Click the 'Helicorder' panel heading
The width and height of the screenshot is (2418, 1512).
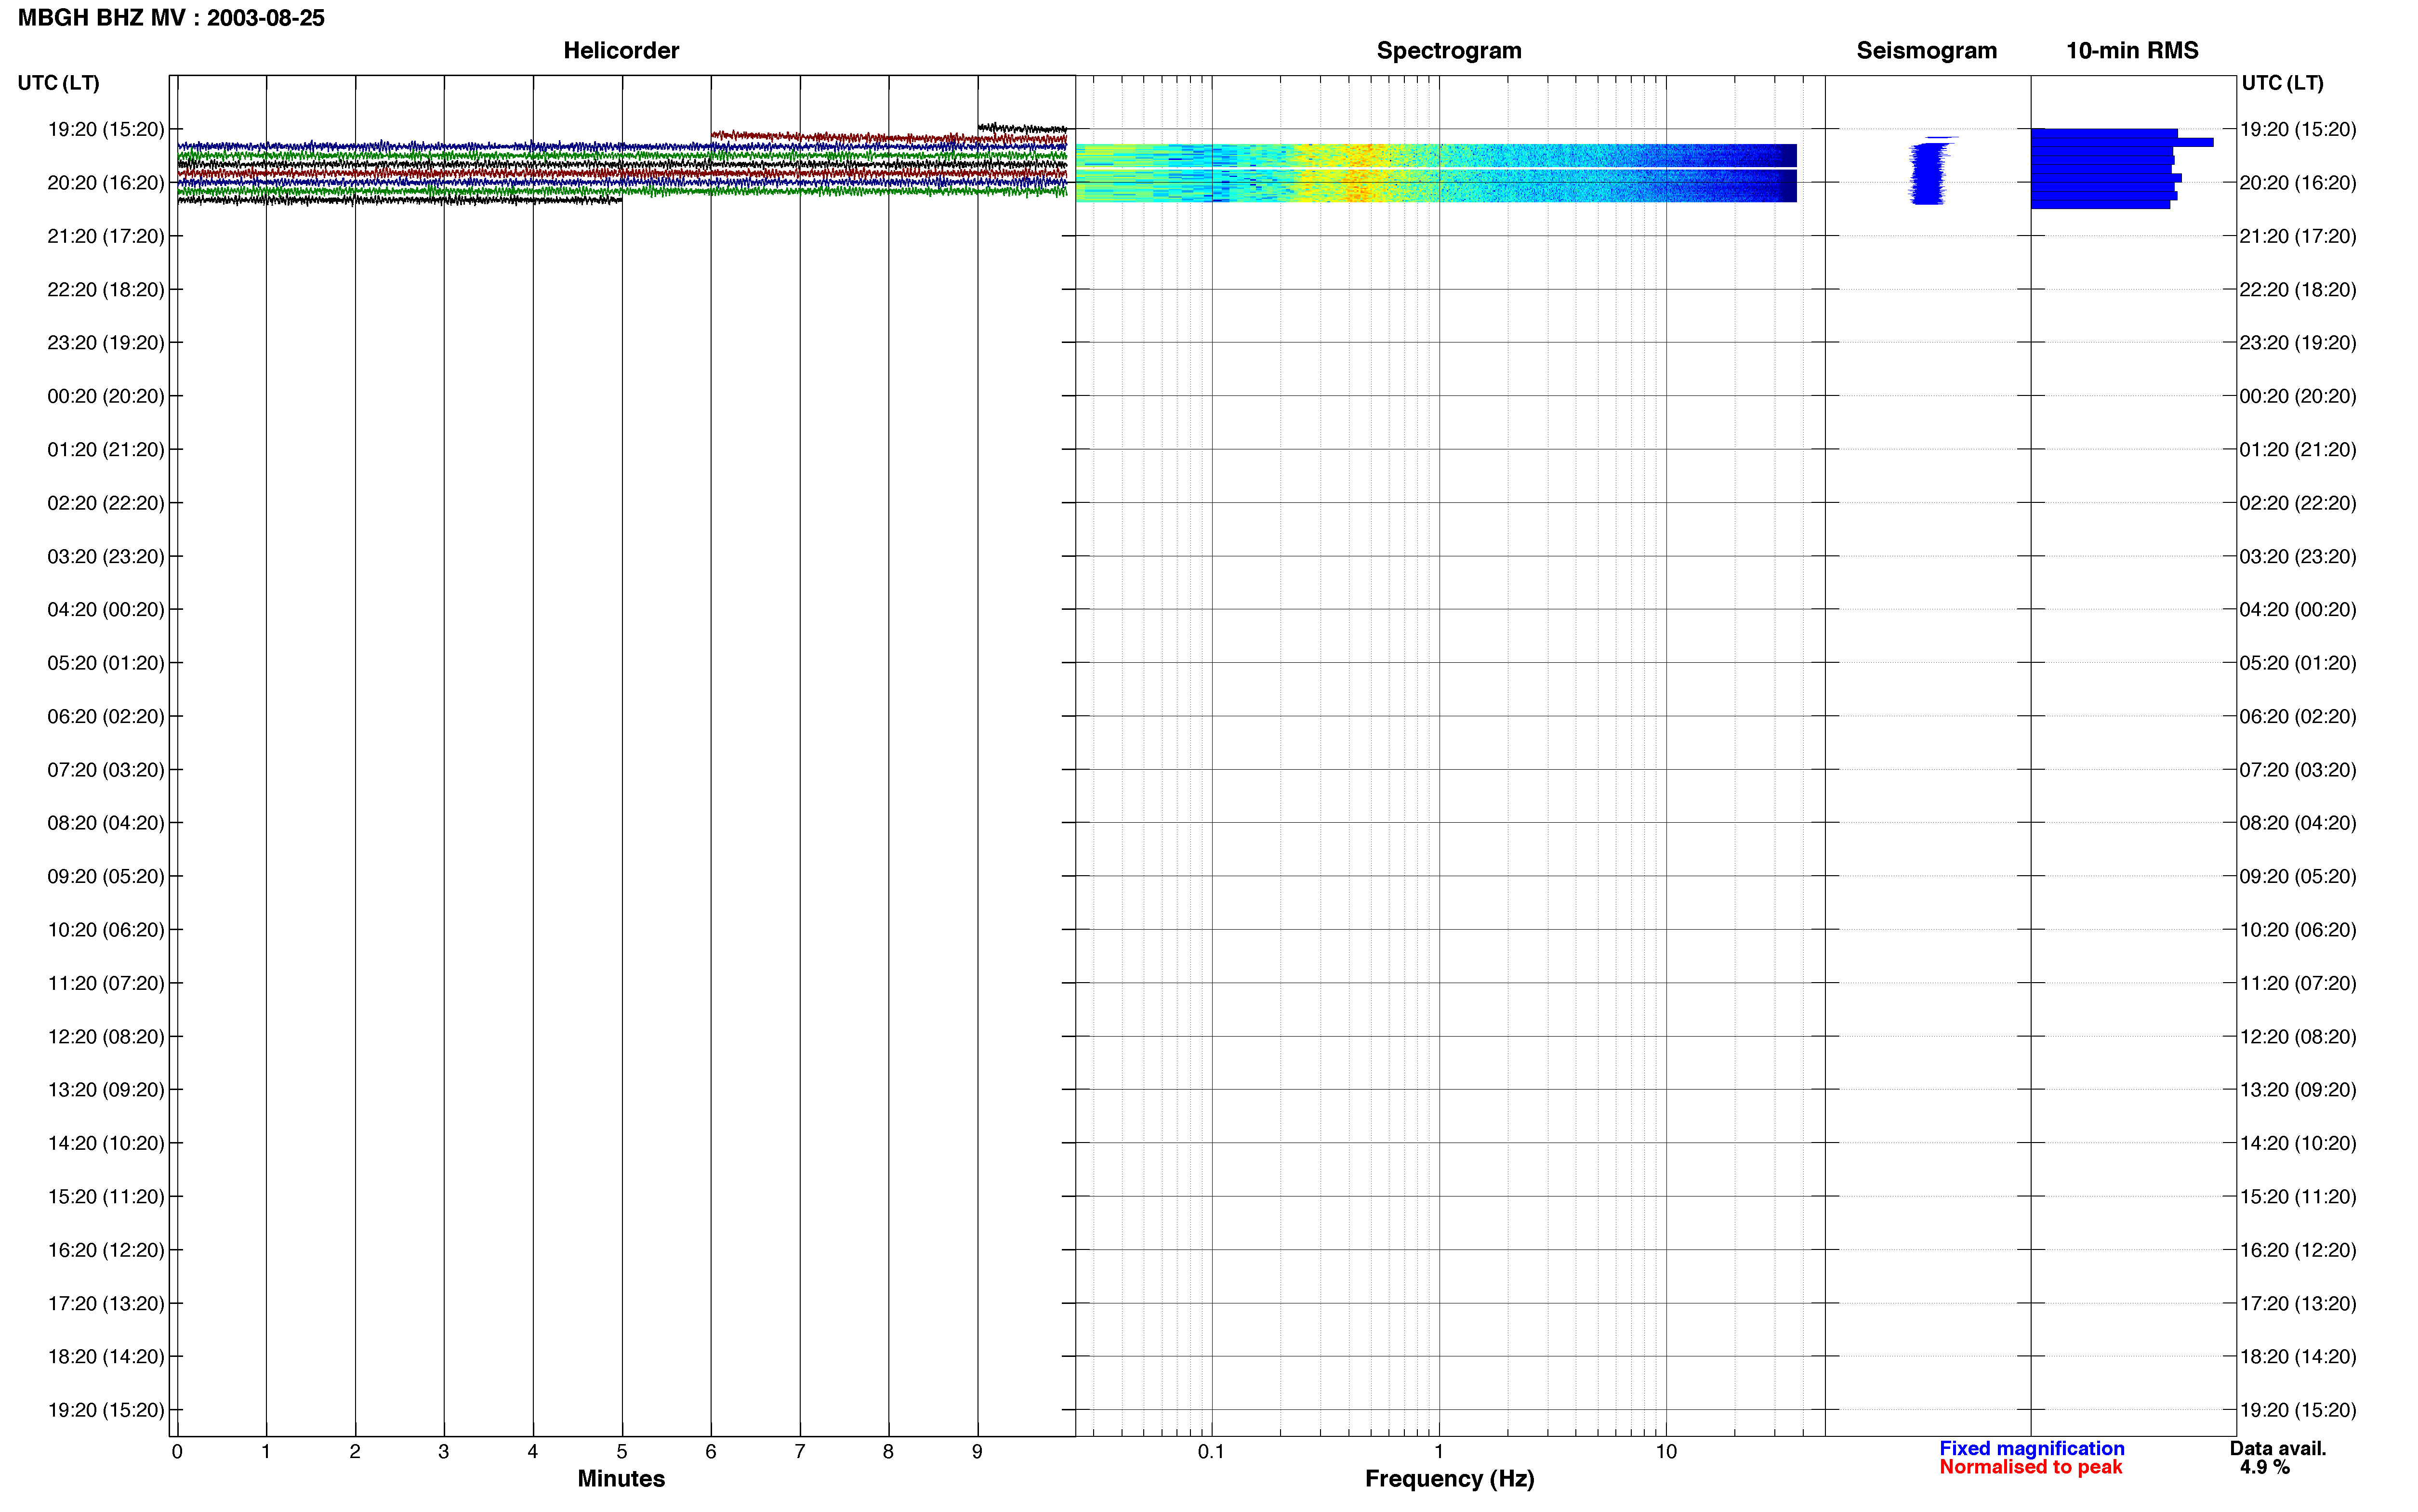[x=621, y=51]
